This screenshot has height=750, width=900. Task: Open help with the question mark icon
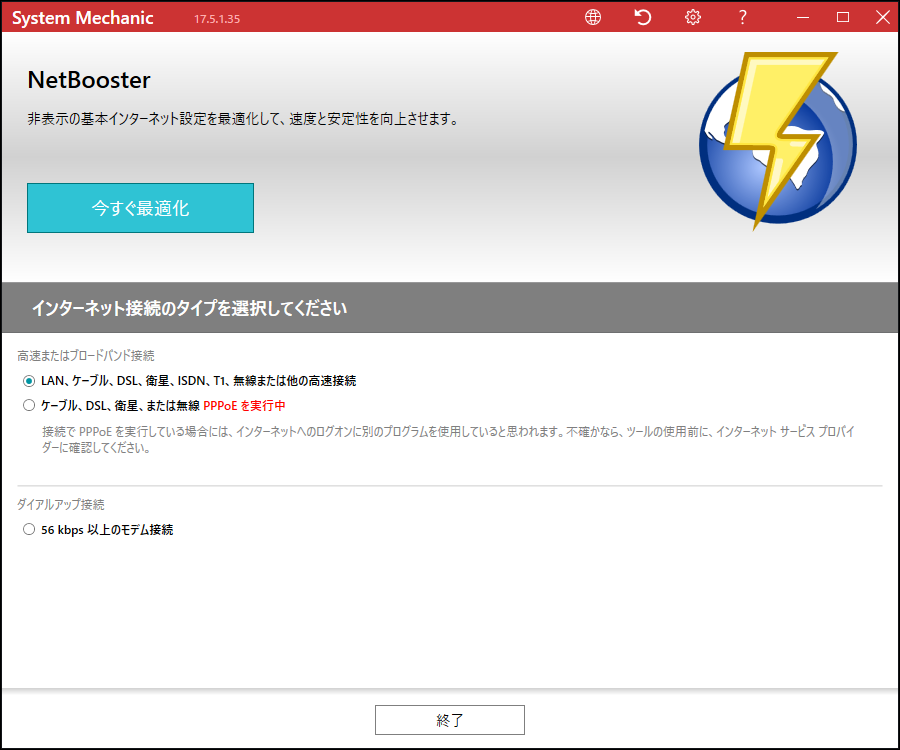tap(742, 17)
